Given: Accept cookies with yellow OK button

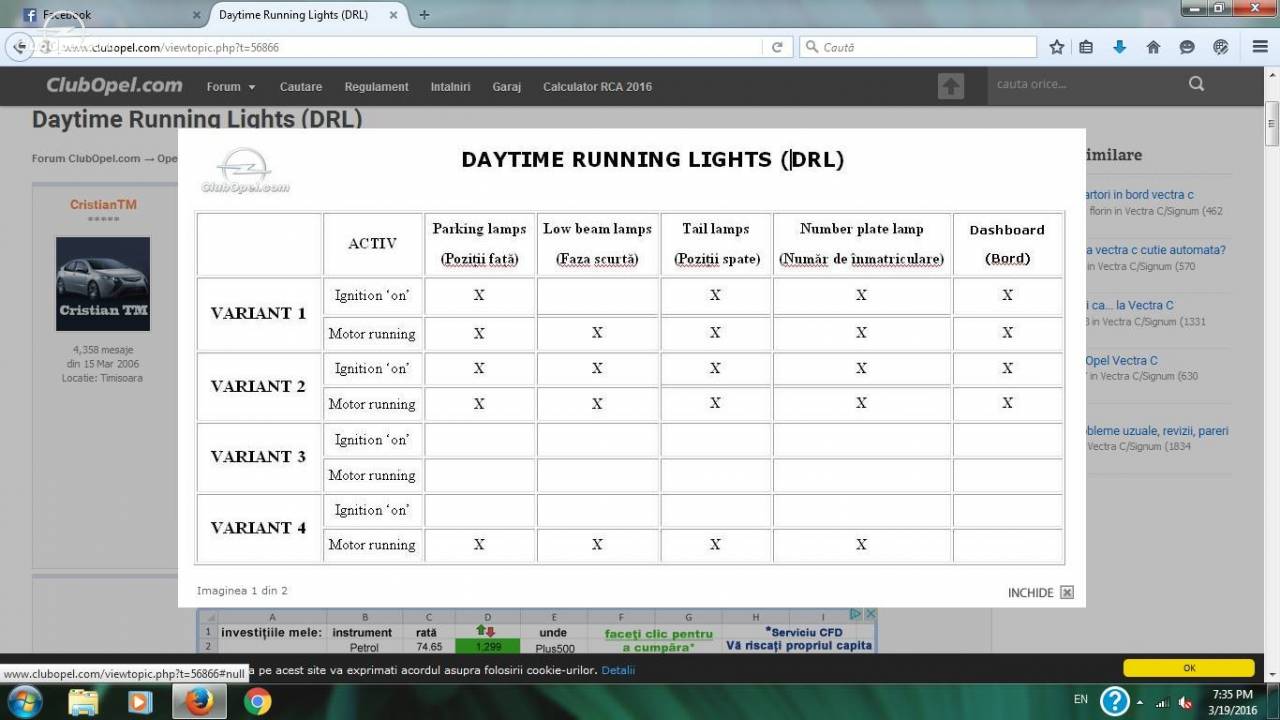Looking at the screenshot, I should click(1189, 668).
